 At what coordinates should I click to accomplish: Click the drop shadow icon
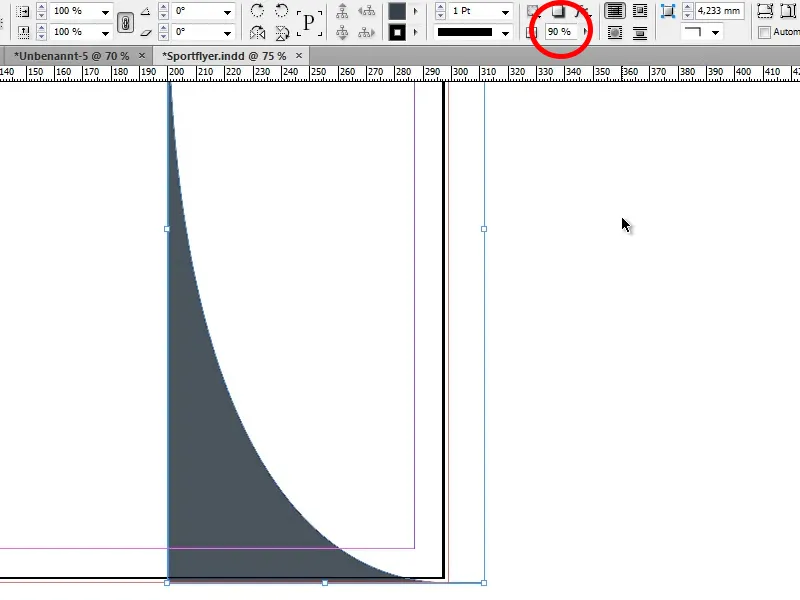pyautogui.click(x=558, y=11)
